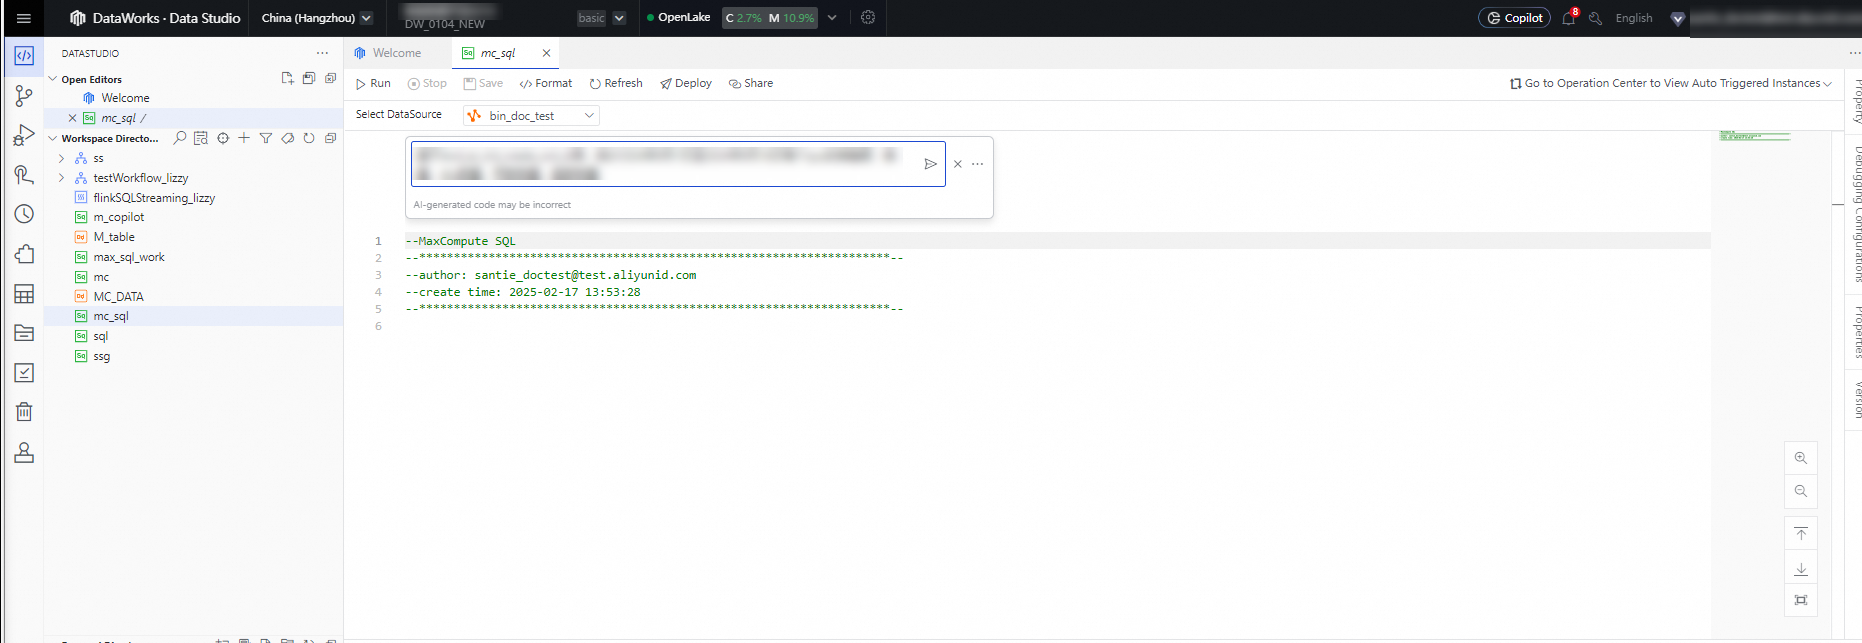1862x643 pixels.
Task: Zoom in on the editor canvas
Action: click(x=1801, y=458)
